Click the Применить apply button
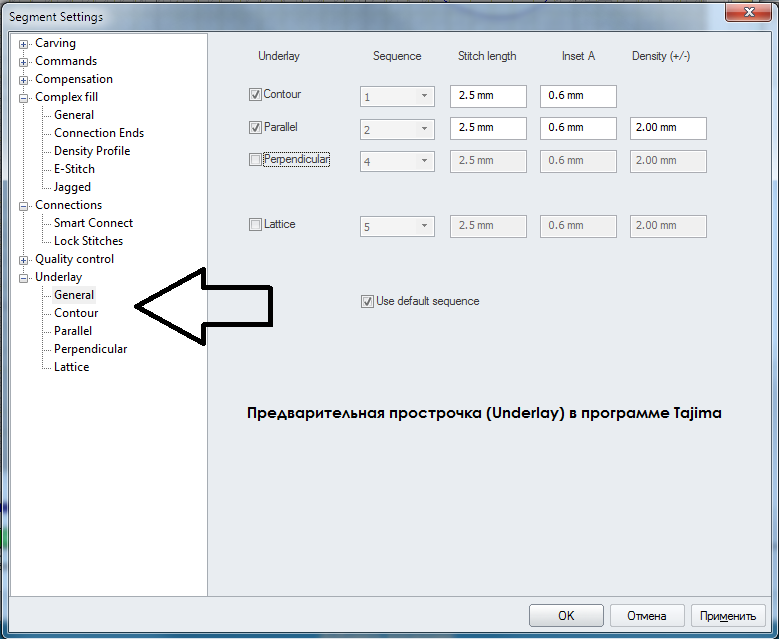The height and width of the screenshot is (639, 779). tap(728, 616)
